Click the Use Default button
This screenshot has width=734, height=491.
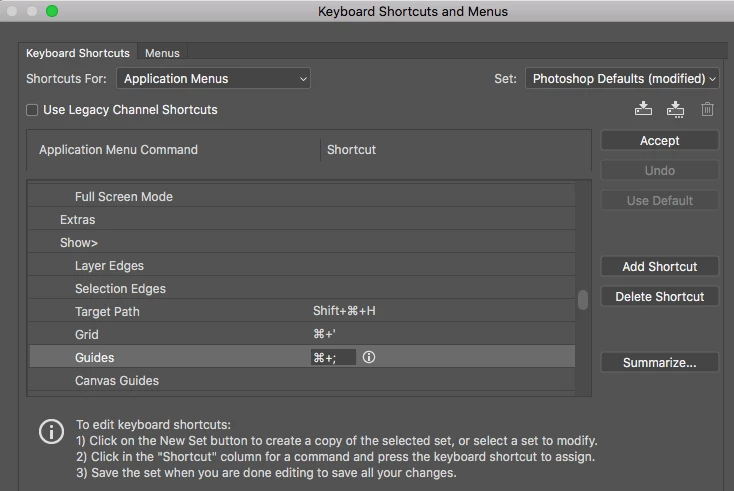click(660, 200)
